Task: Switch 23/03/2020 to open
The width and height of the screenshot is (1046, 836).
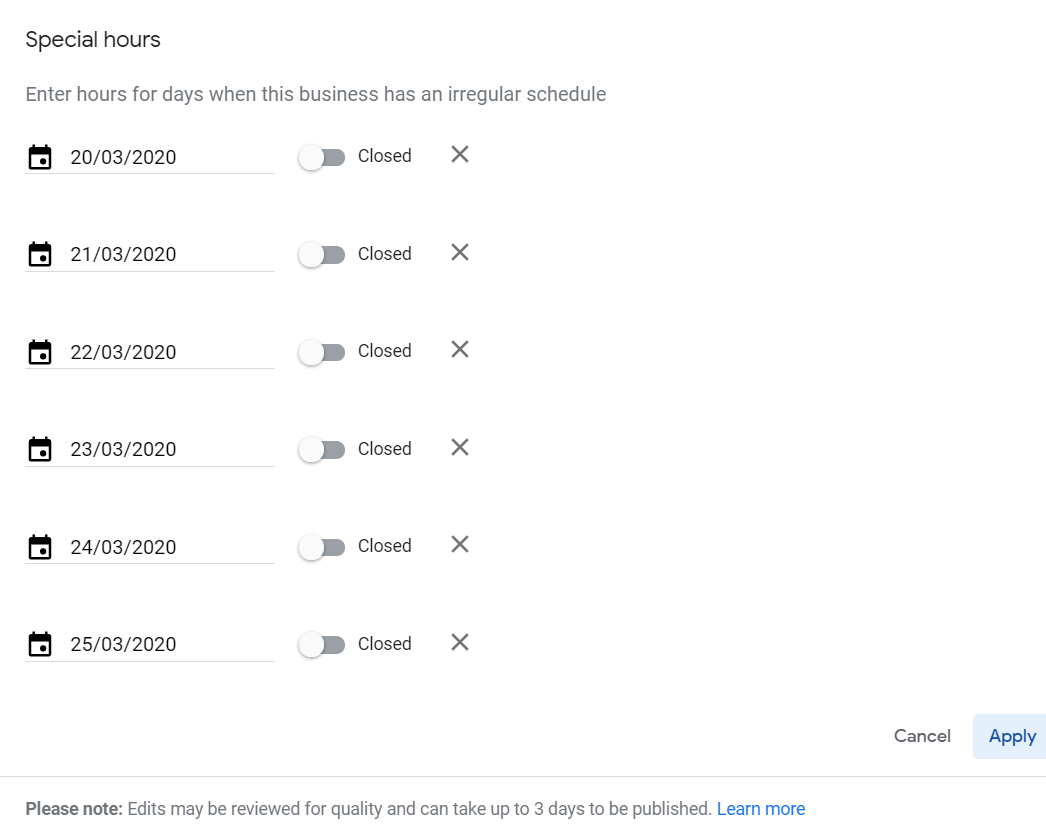Action: pyautogui.click(x=322, y=450)
